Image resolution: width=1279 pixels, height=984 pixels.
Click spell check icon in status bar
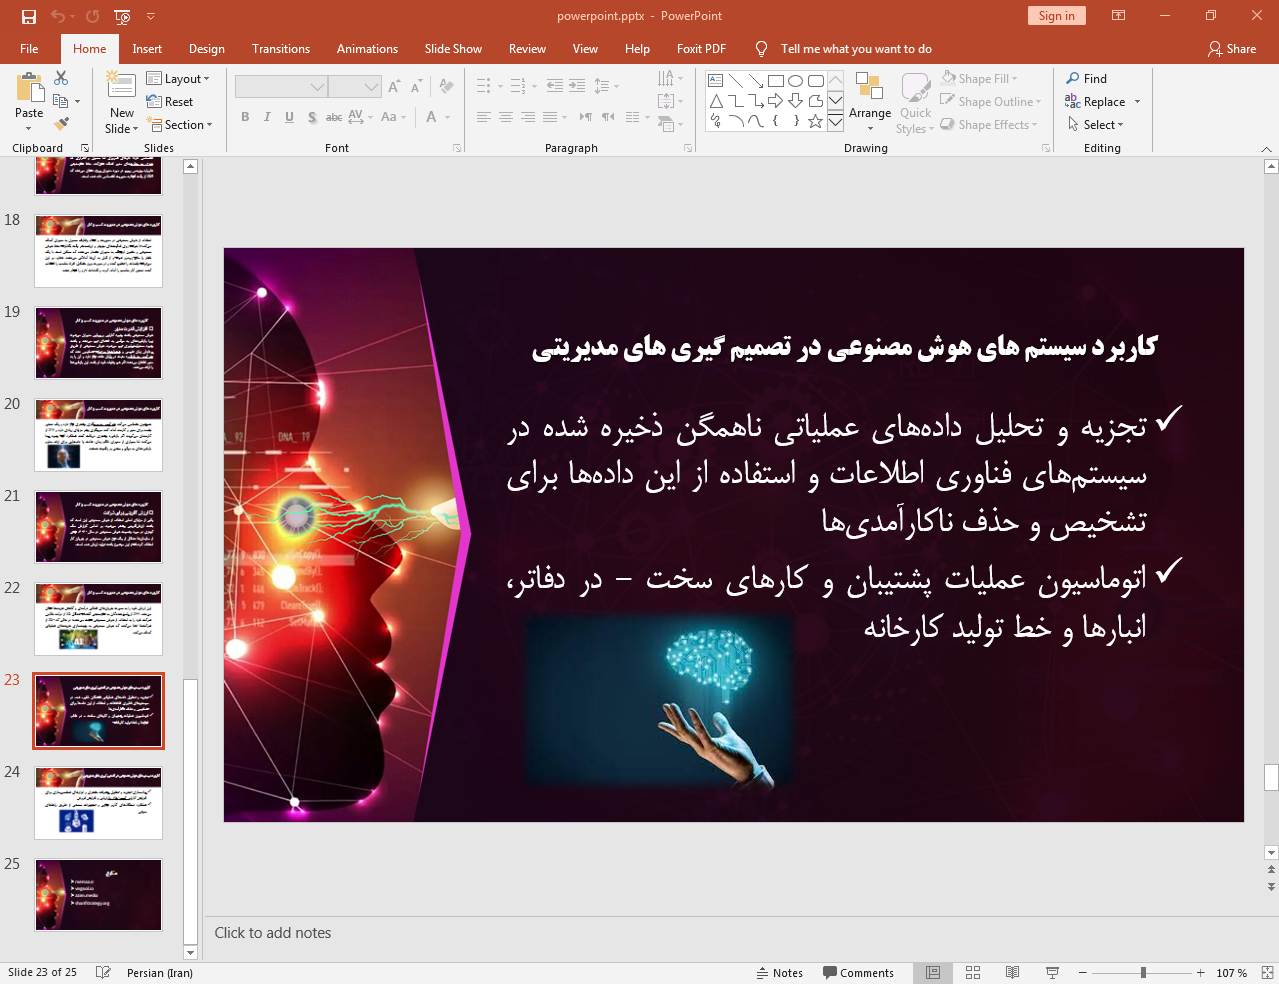[x=103, y=973]
